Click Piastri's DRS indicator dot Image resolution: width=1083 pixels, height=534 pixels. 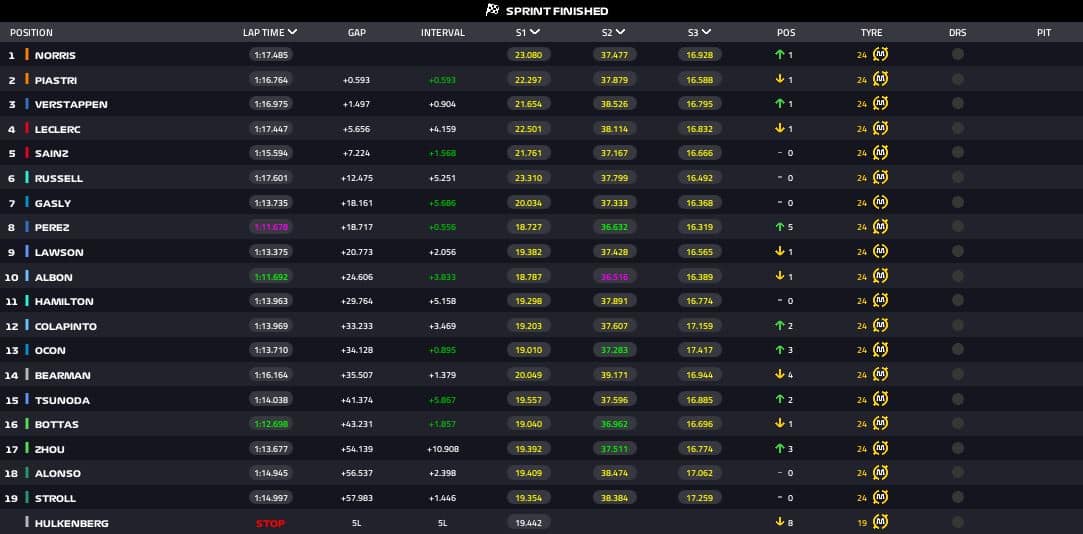coord(957,79)
